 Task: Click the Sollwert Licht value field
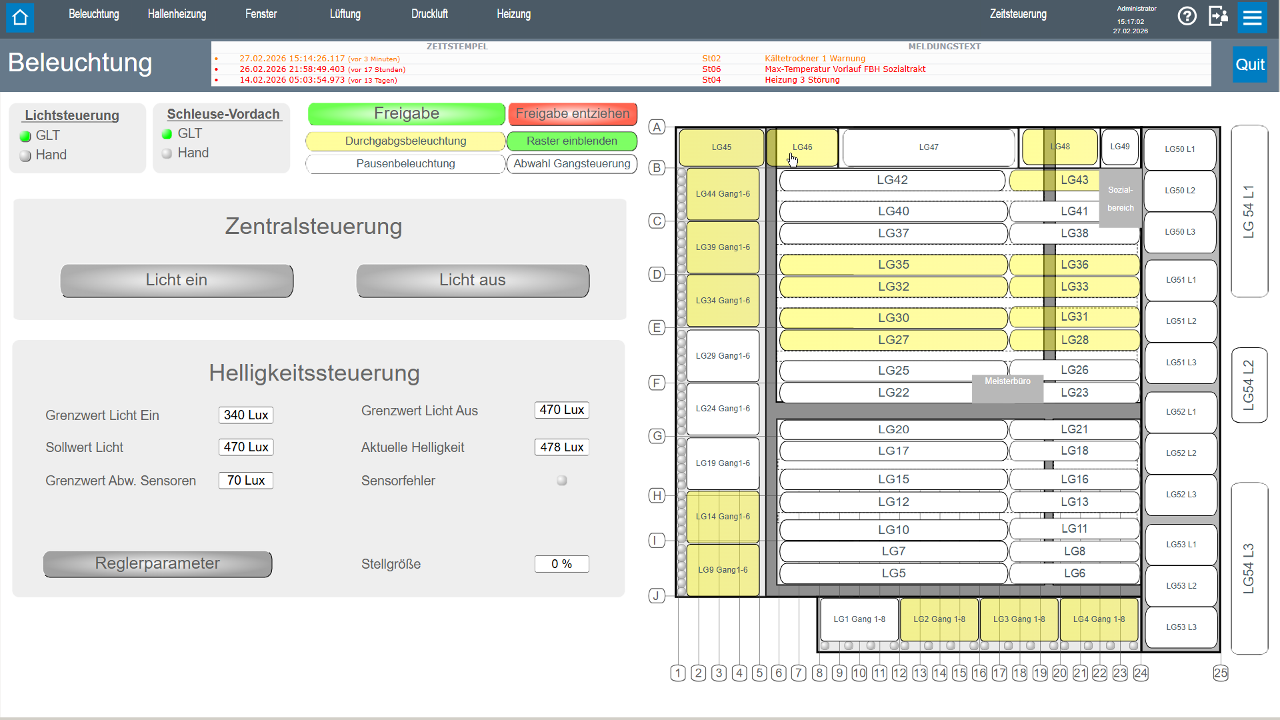click(x=246, y=447)
